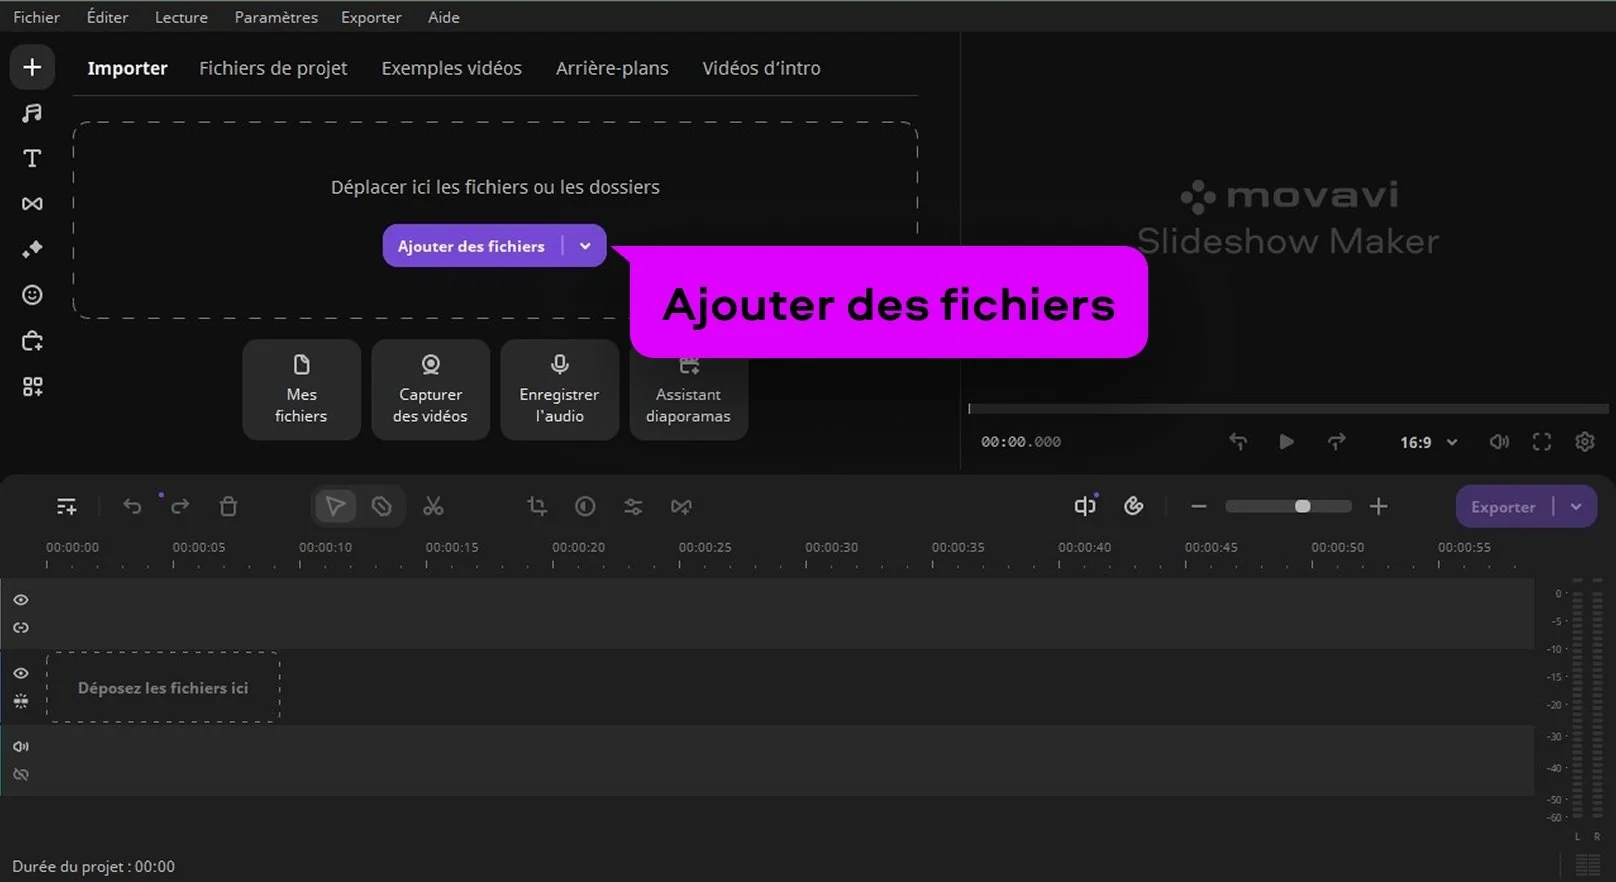Click the Déposez les fichiers ici drop zone
This screenshot has width=1616, height=882.
pos(163,688)
